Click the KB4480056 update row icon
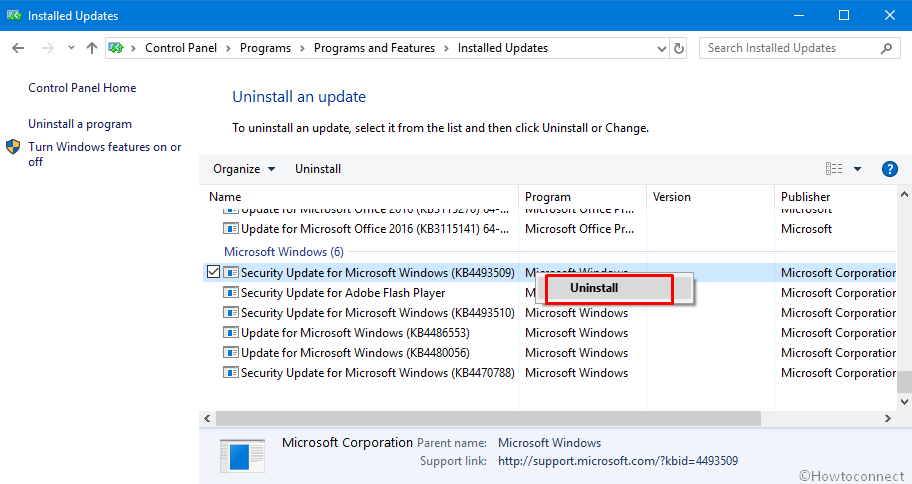 click(x=231, y=353)
